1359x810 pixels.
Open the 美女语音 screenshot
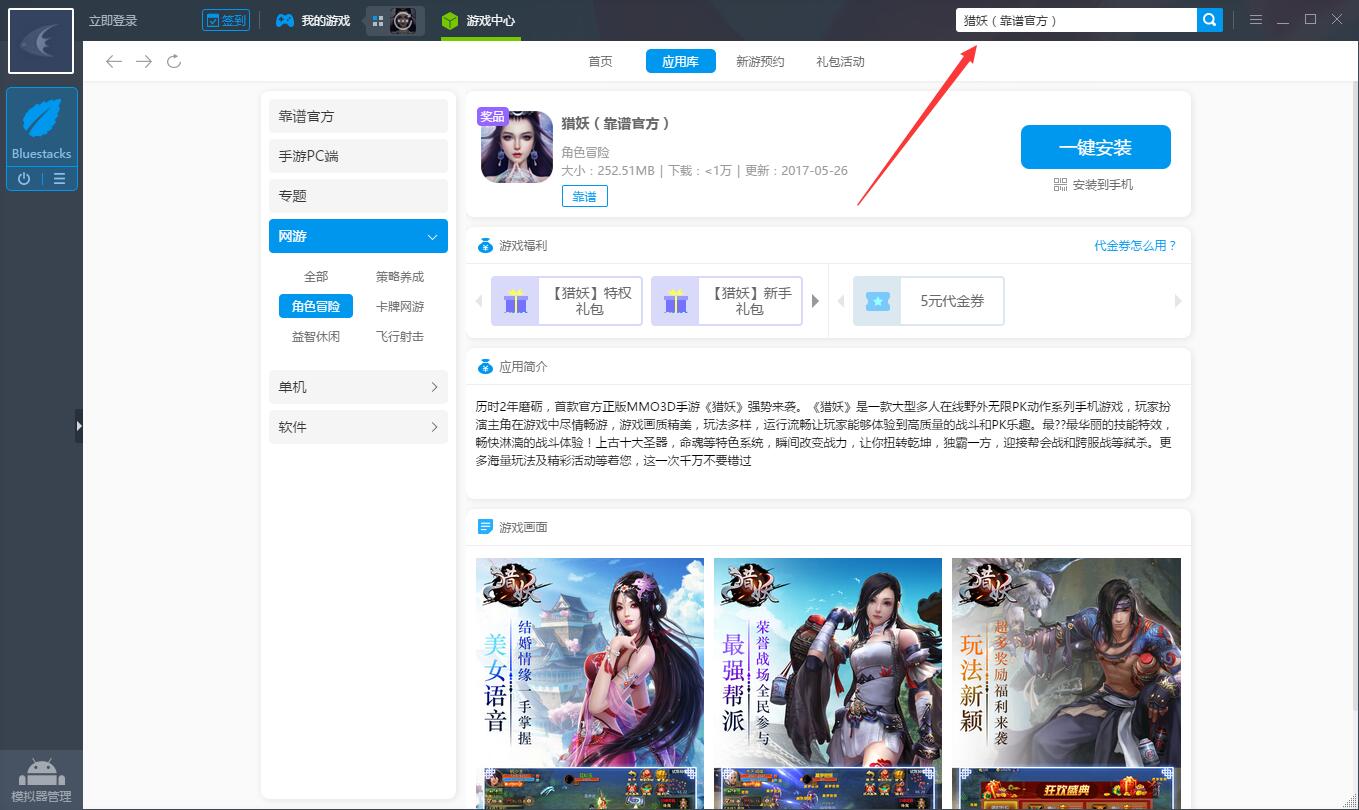(590, 683)
